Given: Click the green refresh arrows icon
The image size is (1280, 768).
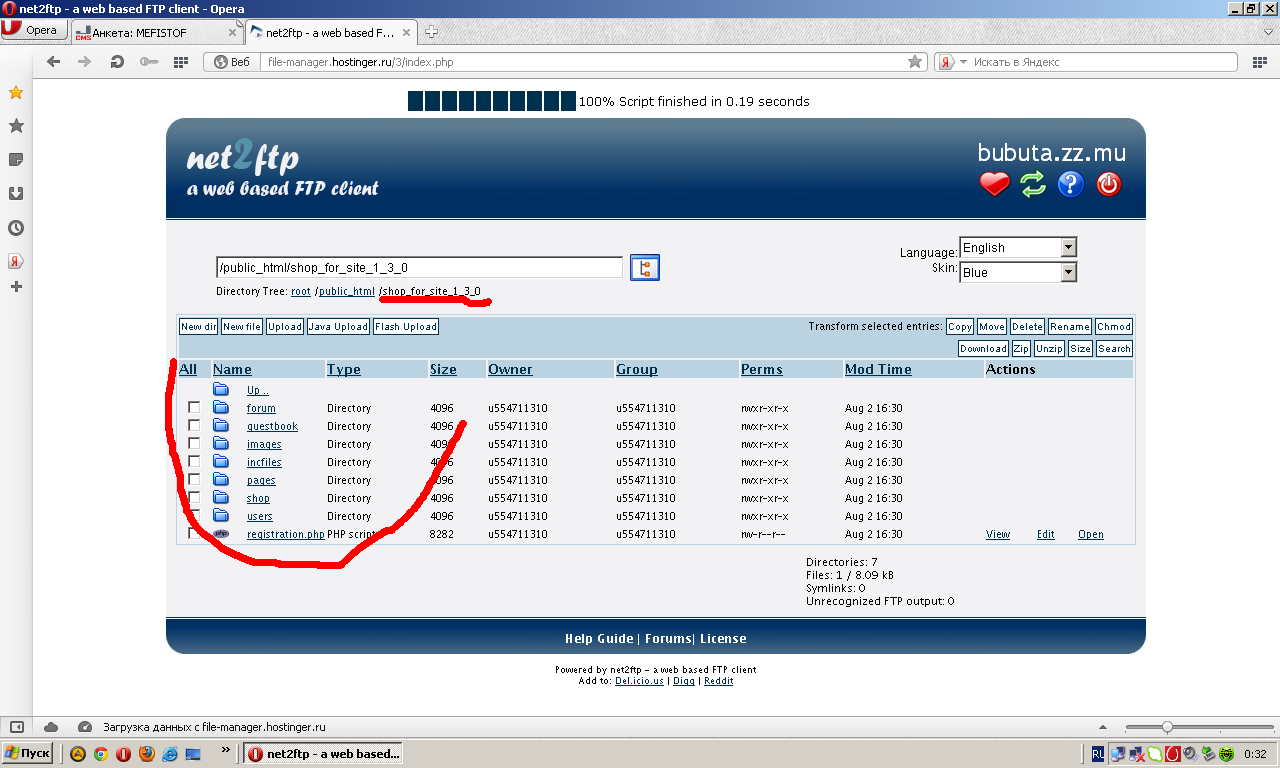Looking at the screenshot, I should (1033, 184).
